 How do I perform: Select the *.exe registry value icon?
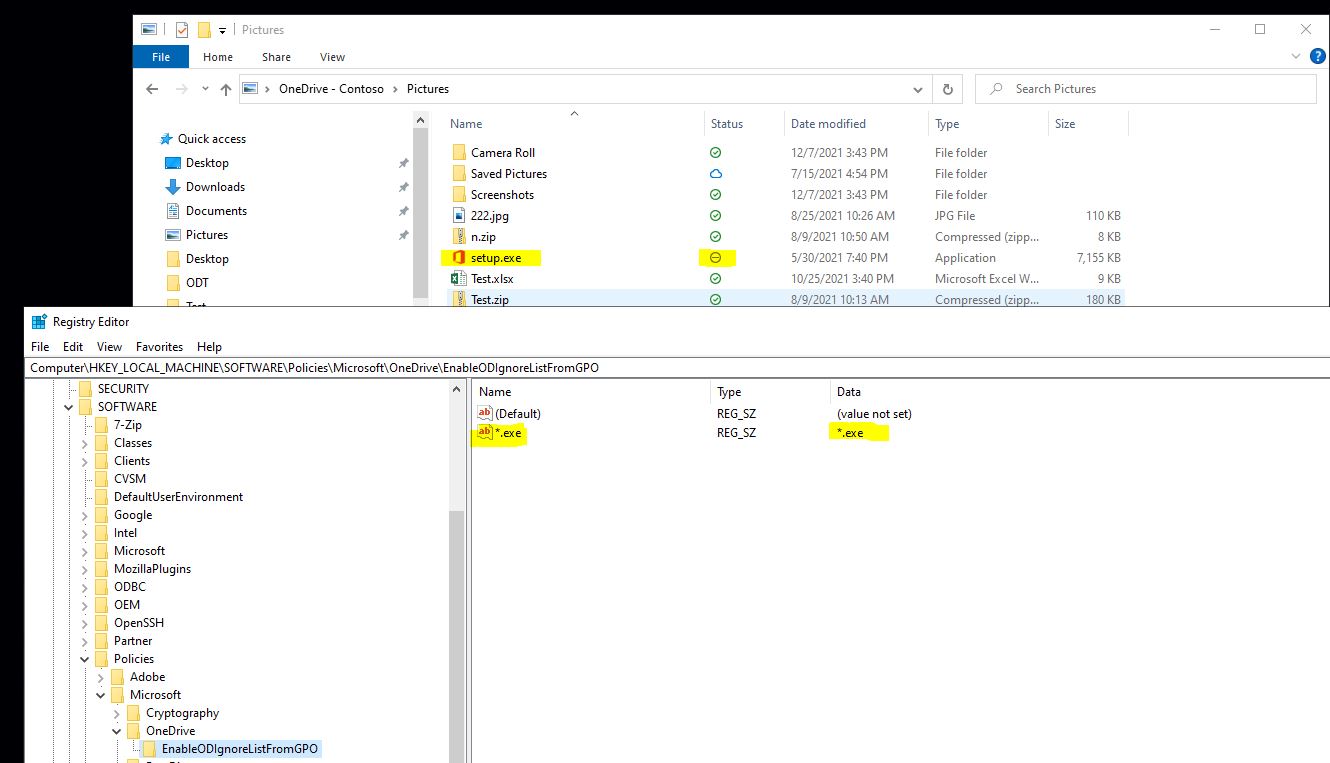[486, 433]
